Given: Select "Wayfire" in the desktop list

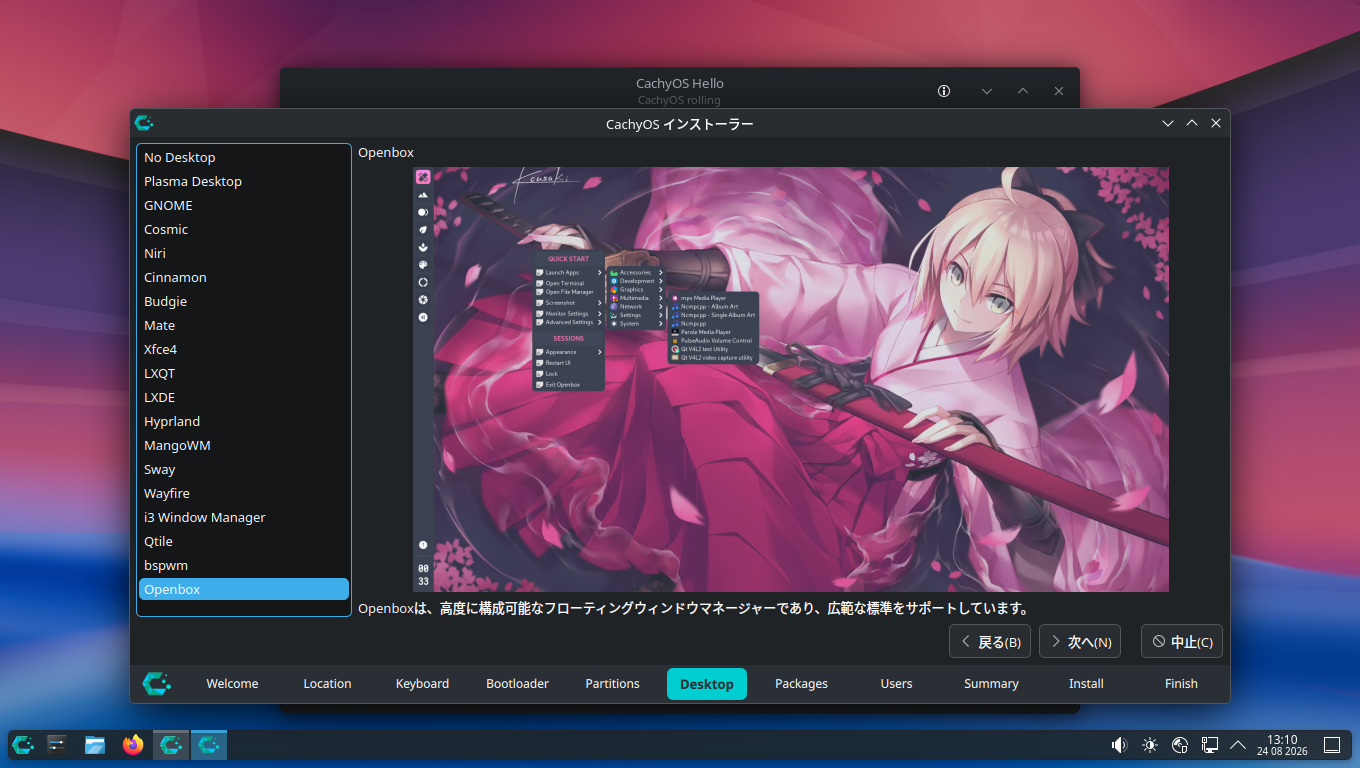Looking at the screenshot, I should (244, 493).
